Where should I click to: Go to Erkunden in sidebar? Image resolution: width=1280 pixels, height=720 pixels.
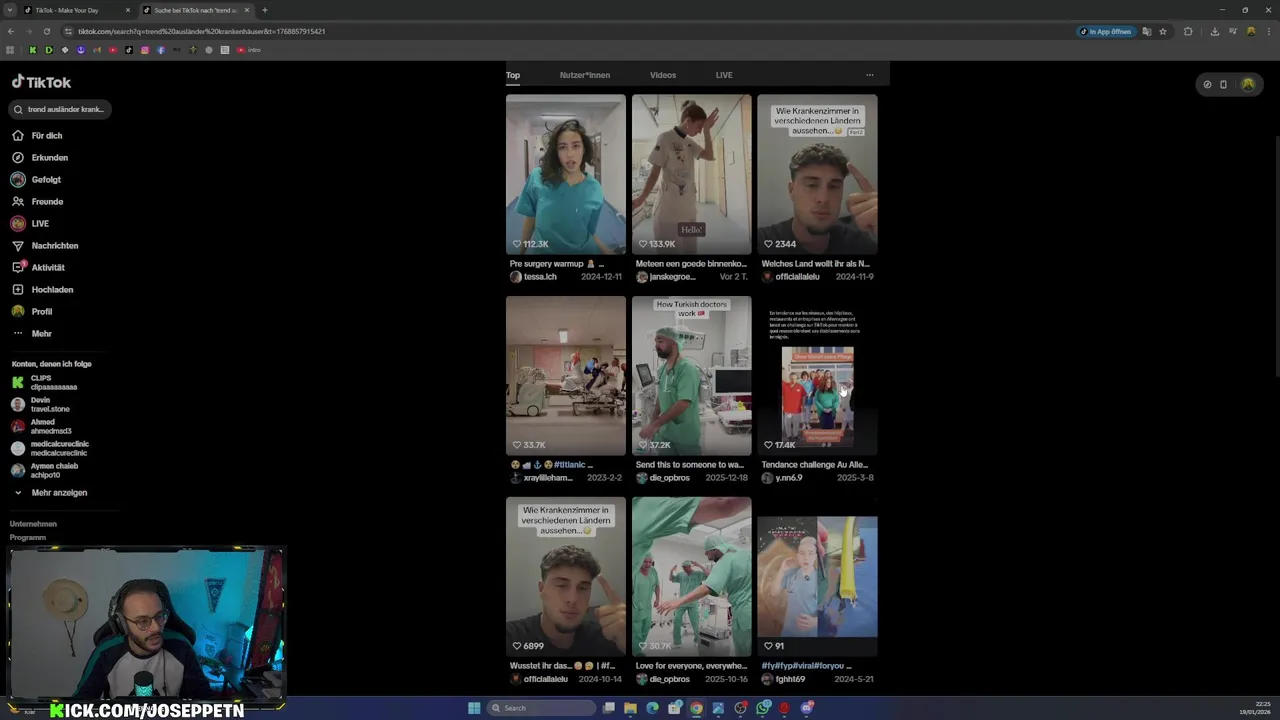(x=40, y=157)
